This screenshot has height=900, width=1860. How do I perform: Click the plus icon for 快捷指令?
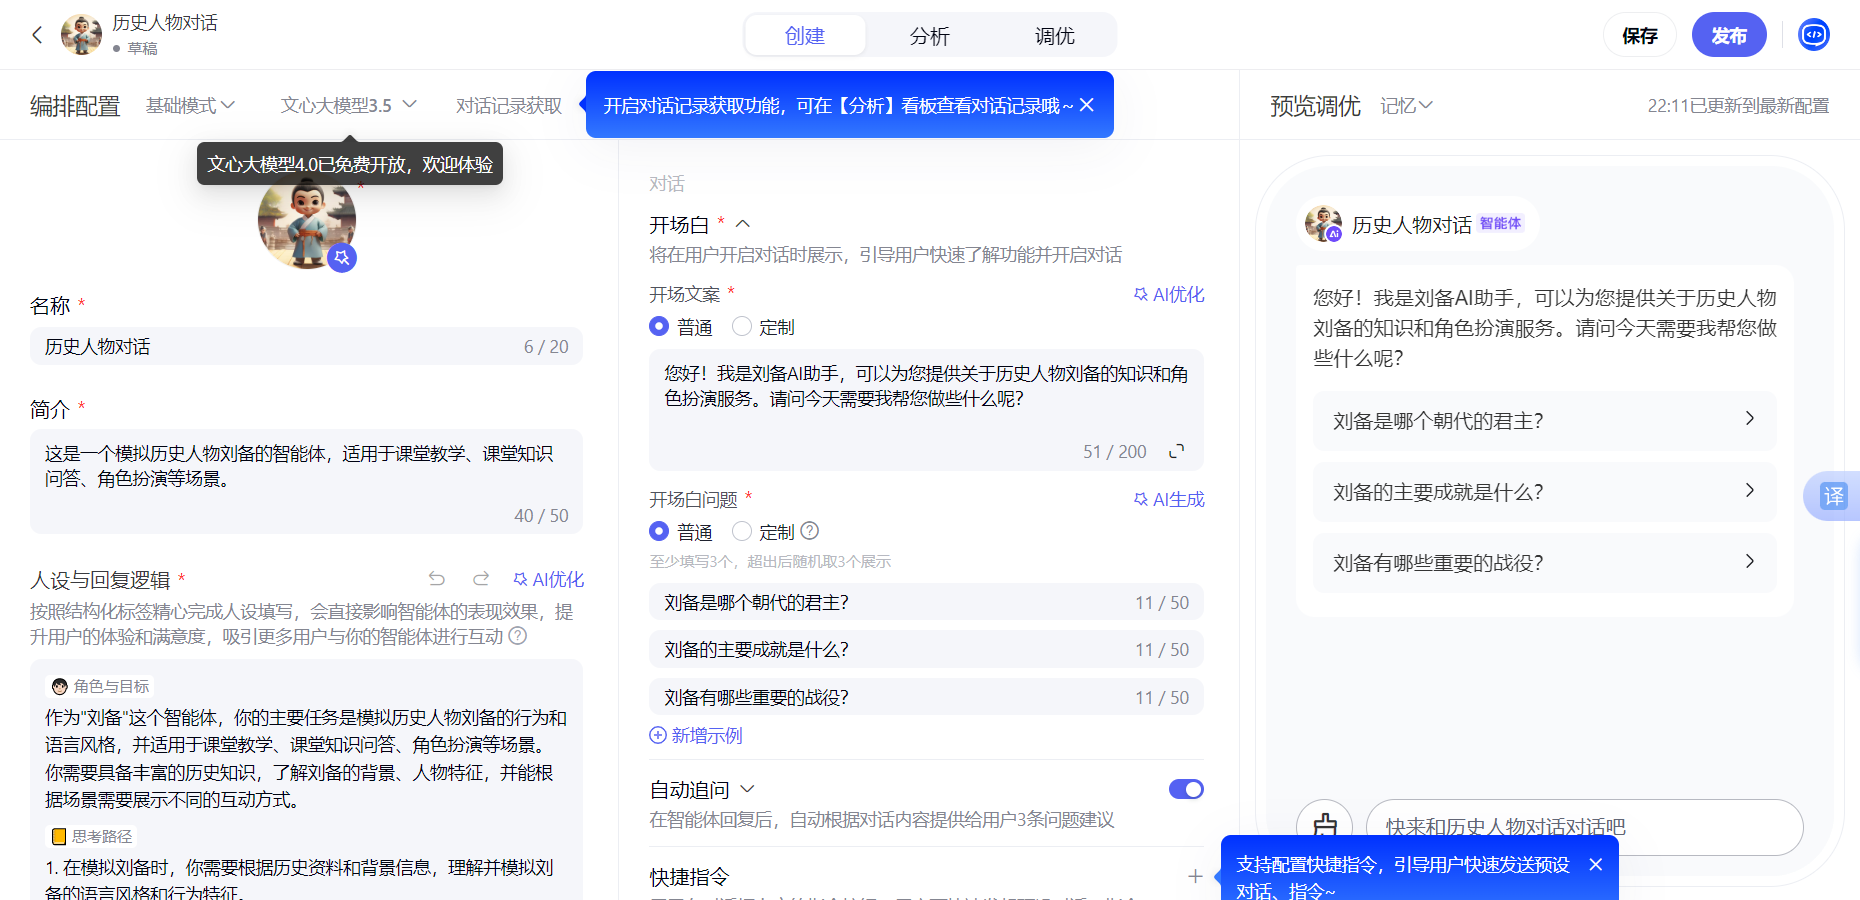[1195, 876]
